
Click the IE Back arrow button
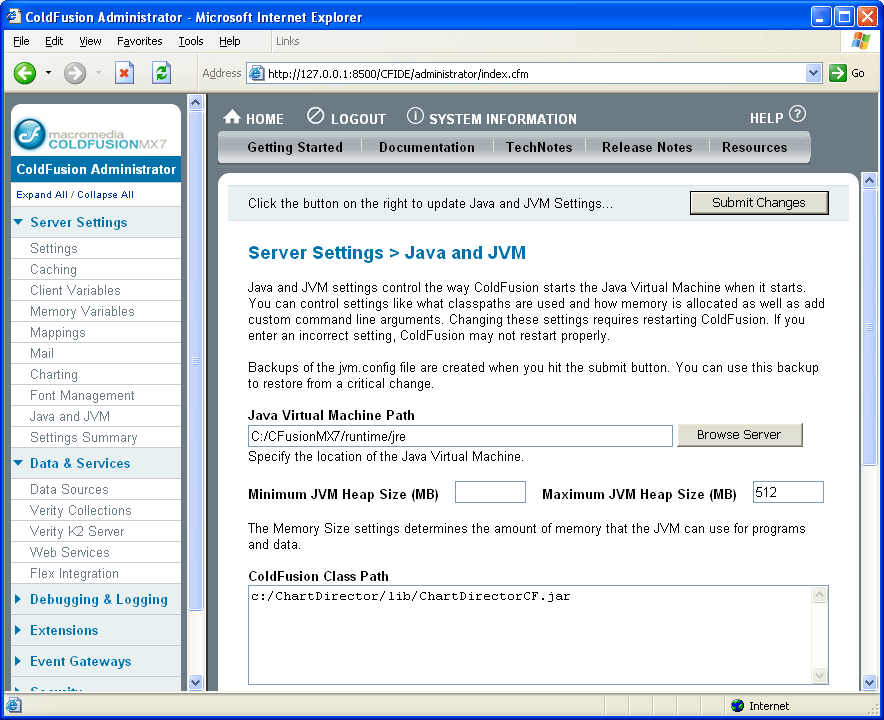point(25,73)
